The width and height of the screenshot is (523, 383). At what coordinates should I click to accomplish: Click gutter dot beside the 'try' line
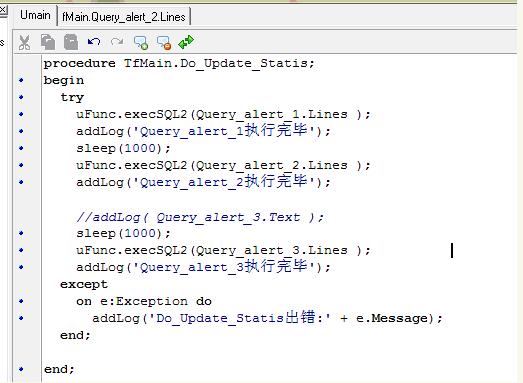click(x=22, y=97)
